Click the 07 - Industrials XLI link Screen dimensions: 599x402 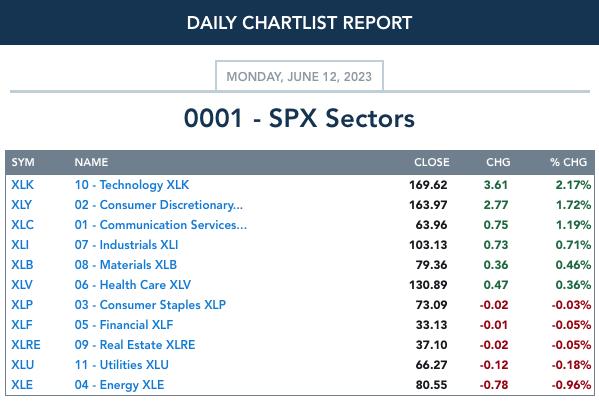(126, 245)
